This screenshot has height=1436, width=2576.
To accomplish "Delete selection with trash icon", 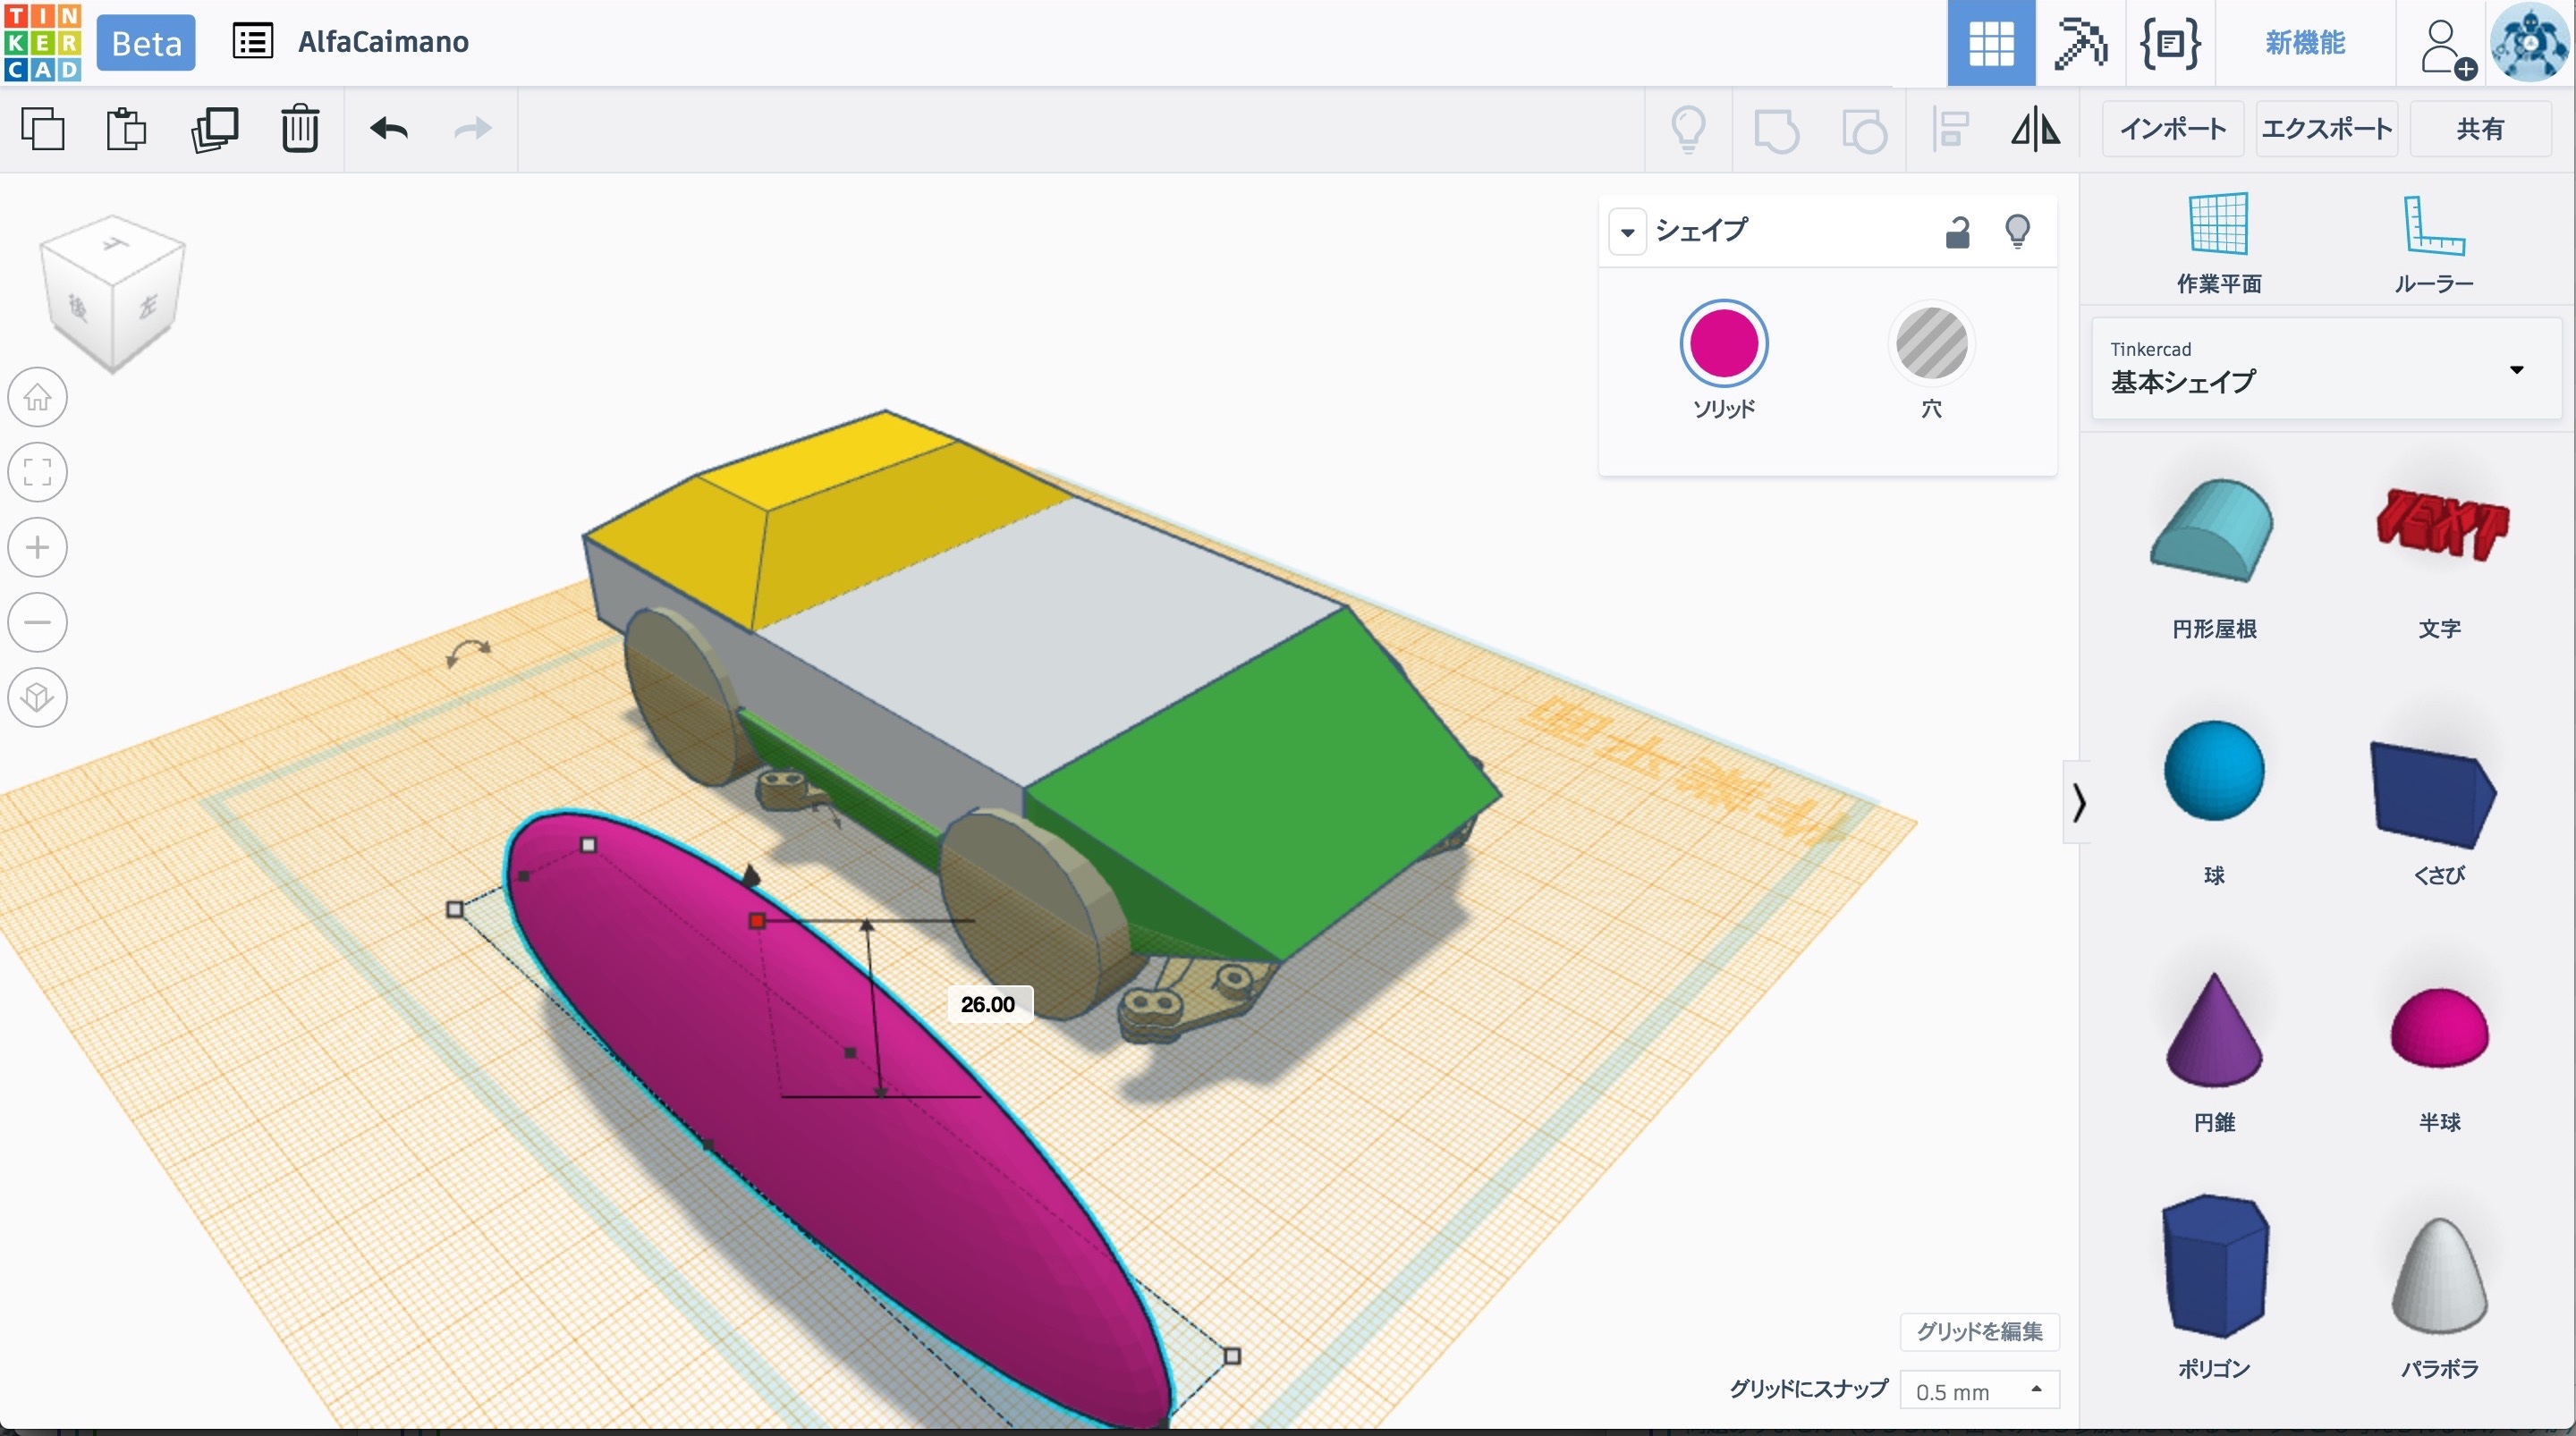I will (299, 129).
